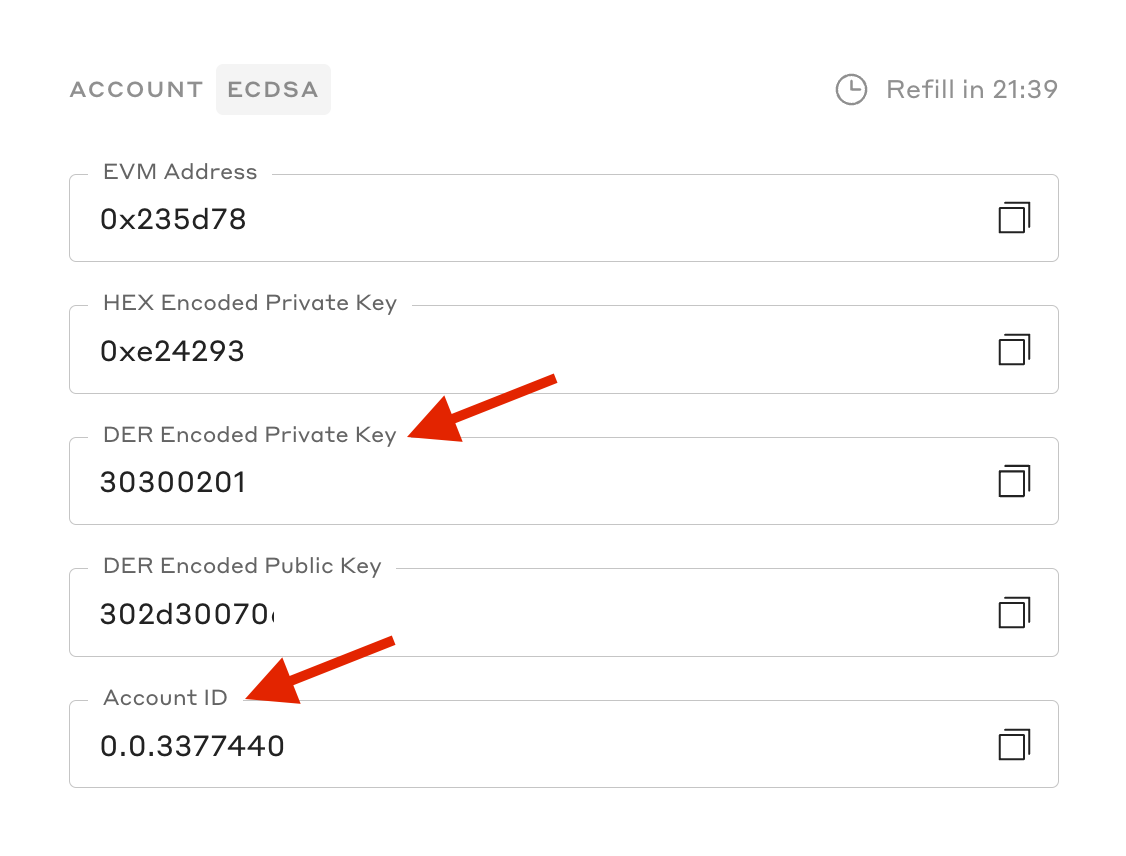
Task: Click the "DER Encoded Public Key" label
Action: [x=242, y=566]
